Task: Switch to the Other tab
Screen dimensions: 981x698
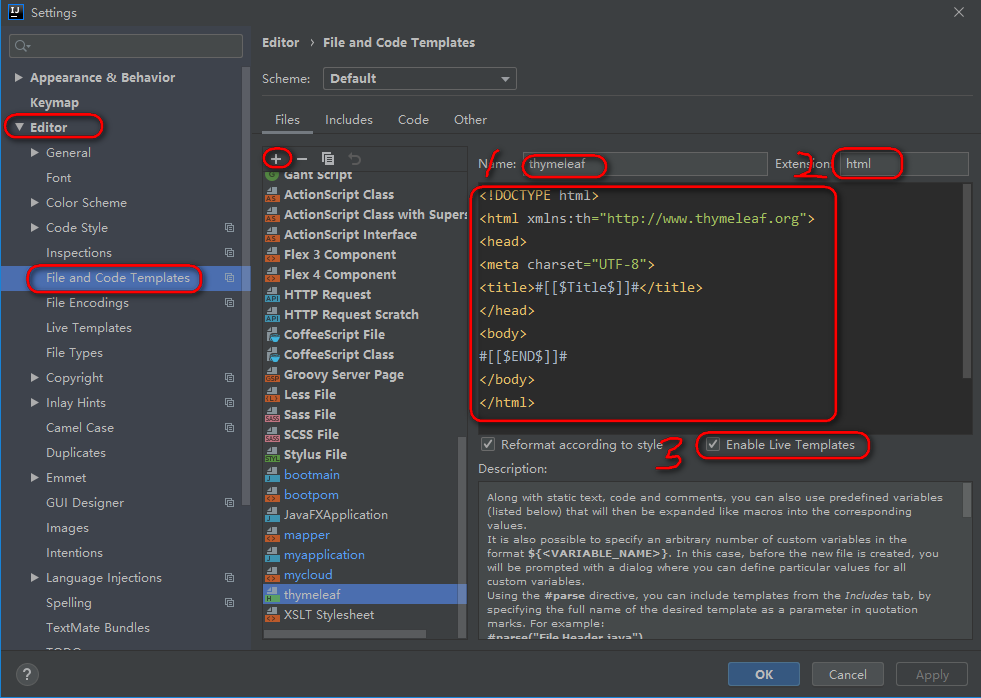Action: [x=470, y=119]
